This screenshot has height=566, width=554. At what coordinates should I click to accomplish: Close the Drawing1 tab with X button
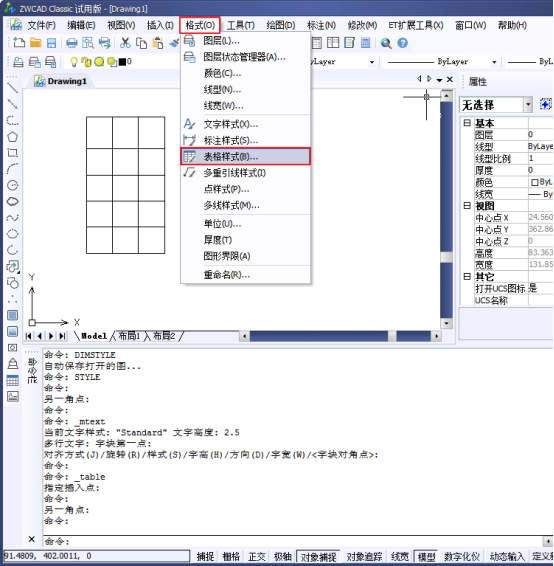point(450,79)
